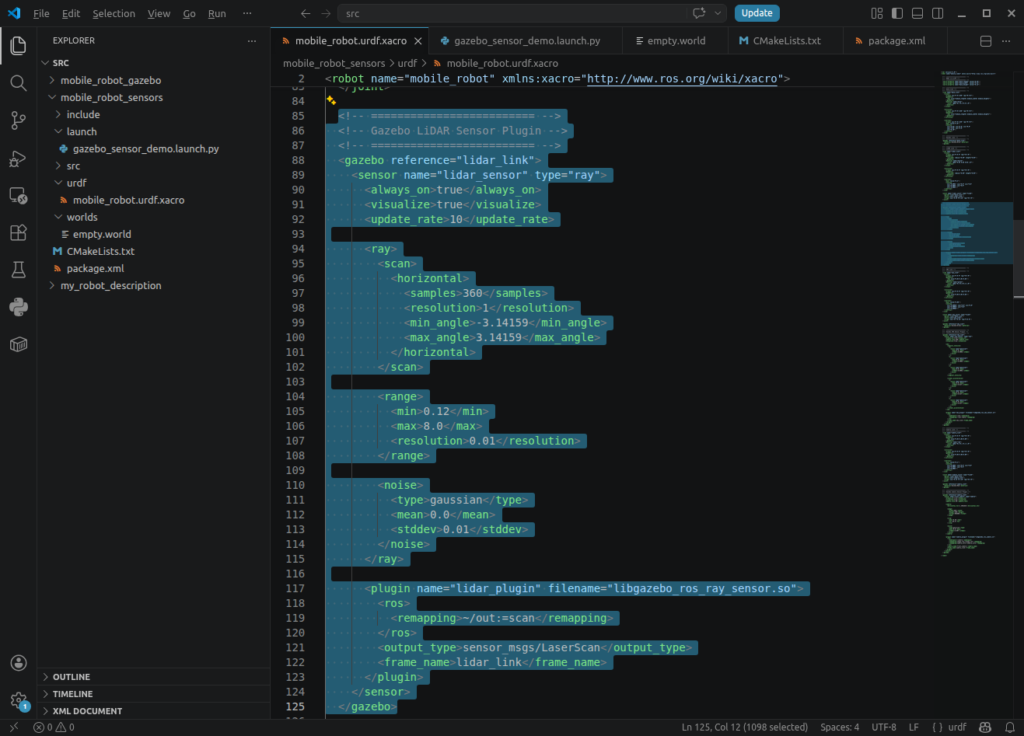Open the Selection menu
The width and height of the screenshot is (1024, 736).
coord(114,13)
